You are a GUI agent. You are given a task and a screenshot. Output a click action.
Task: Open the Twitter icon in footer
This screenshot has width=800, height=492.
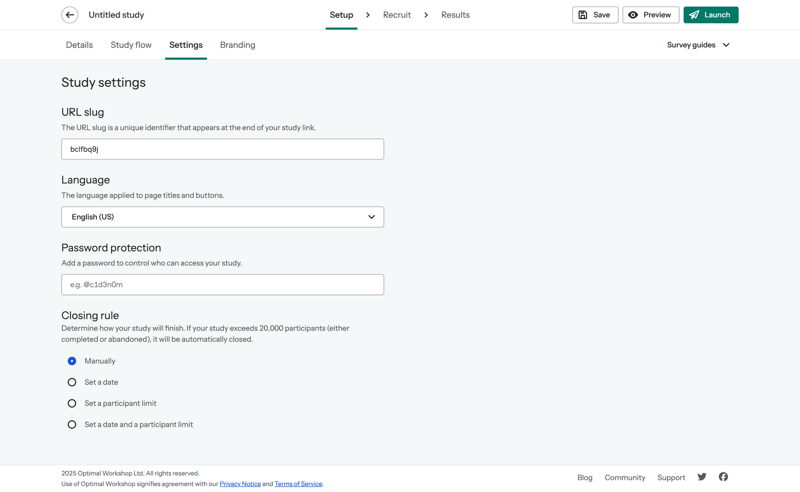click(x=702, y=477)
